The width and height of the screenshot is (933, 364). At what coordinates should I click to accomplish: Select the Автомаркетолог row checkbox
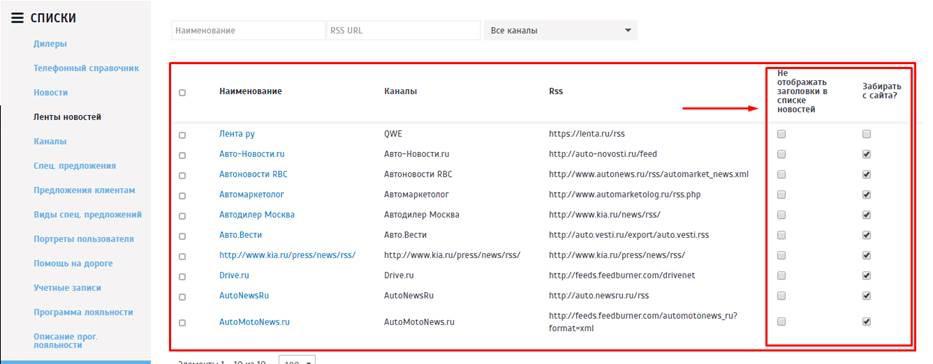point(182,196)
